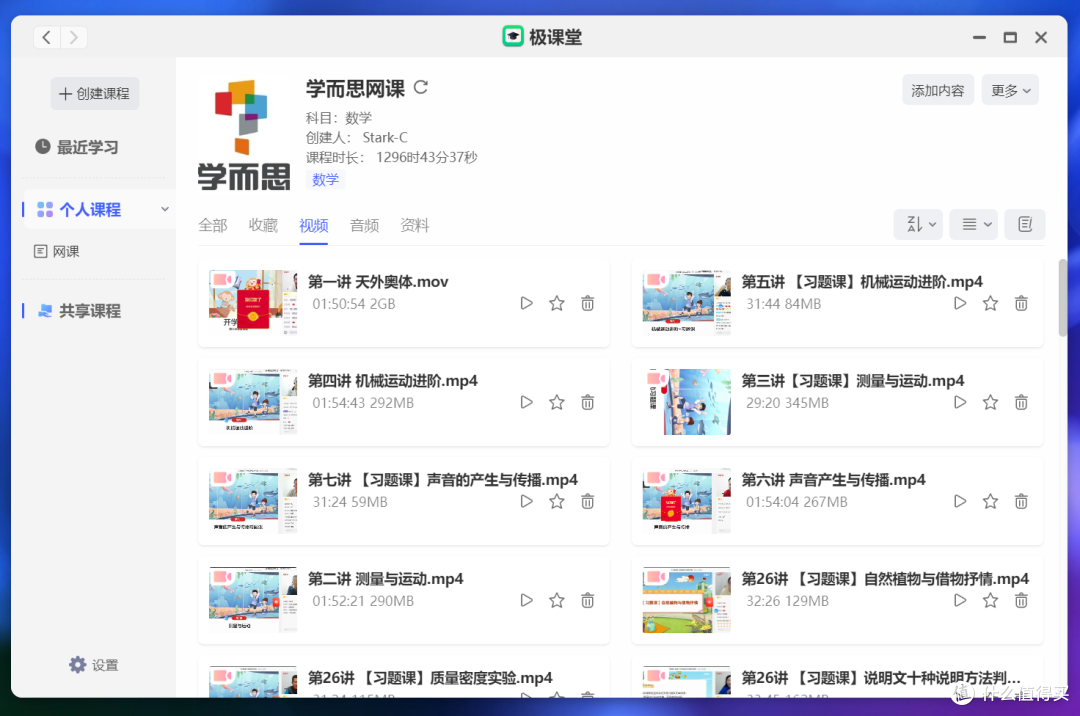Image resolution: width=1080 pixels, height=716 pixels.
Task: Play 第一讲 天外奥体.mov video
Action: pos(526,303)
